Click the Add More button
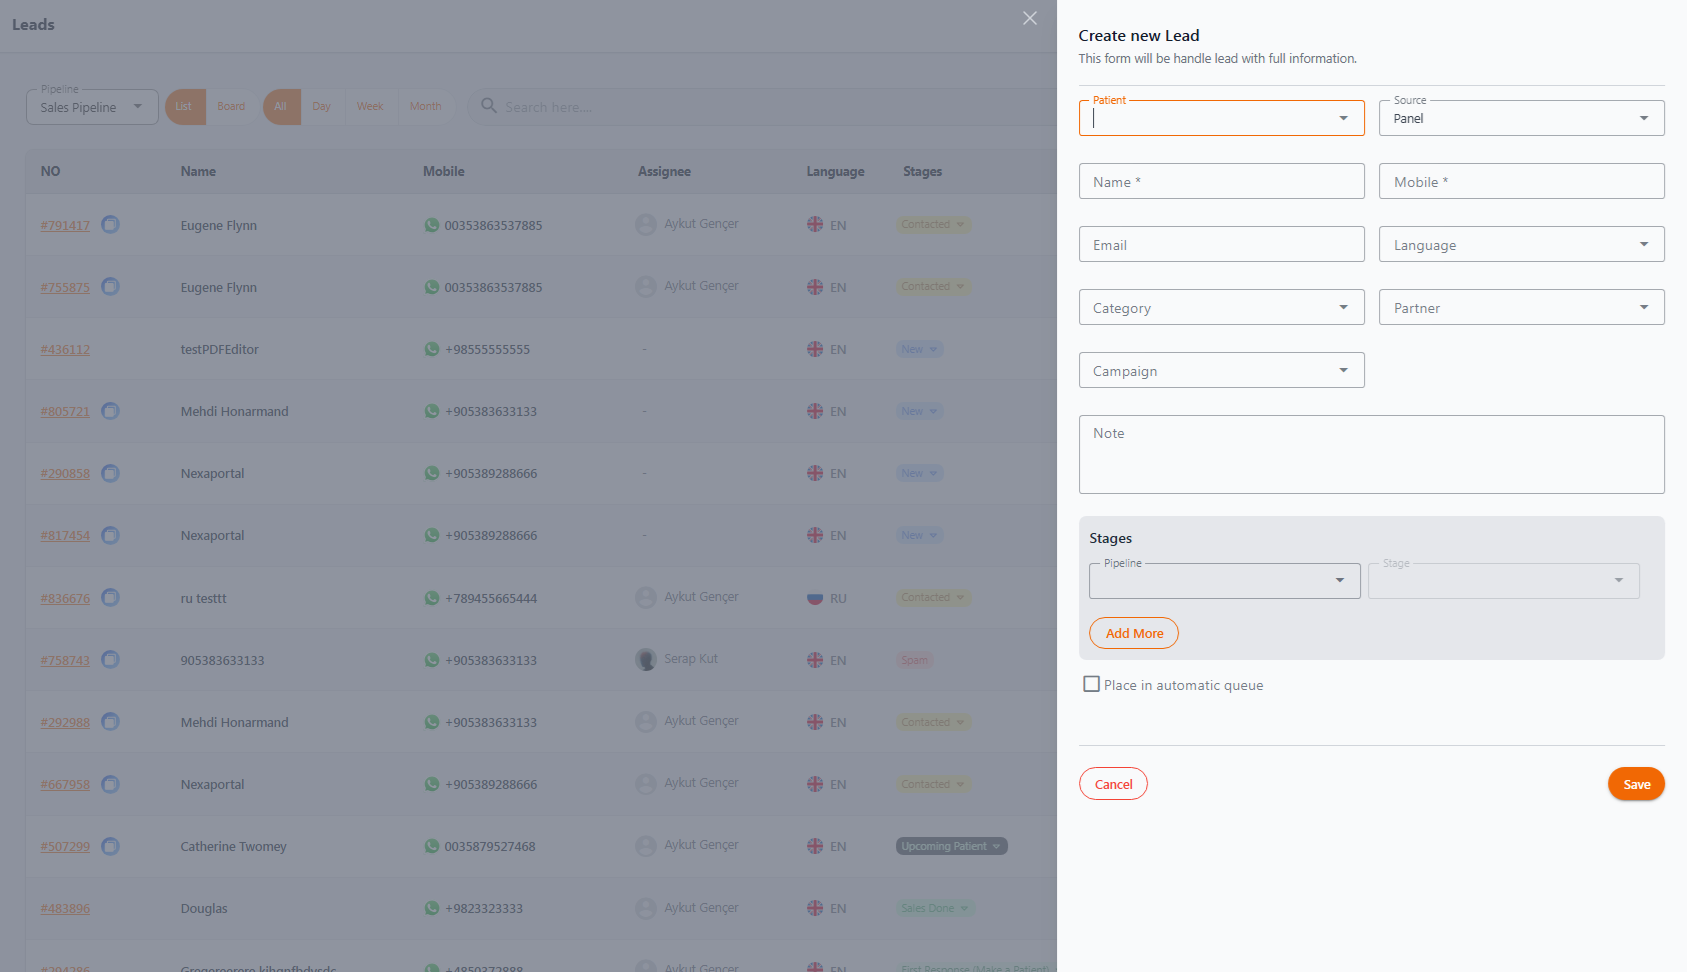Viewport: 1687px width, 972px height. pos(1134,633)
